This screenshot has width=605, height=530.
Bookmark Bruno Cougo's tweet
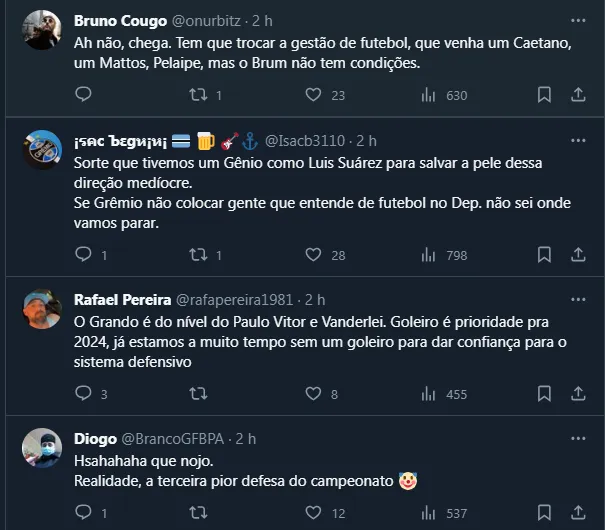[544, 95]
